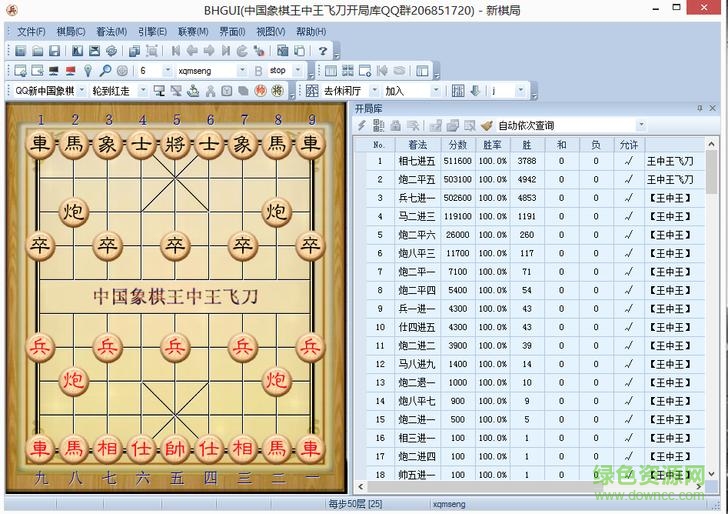Sort by the 分数 column header

[x=458, y=145]
